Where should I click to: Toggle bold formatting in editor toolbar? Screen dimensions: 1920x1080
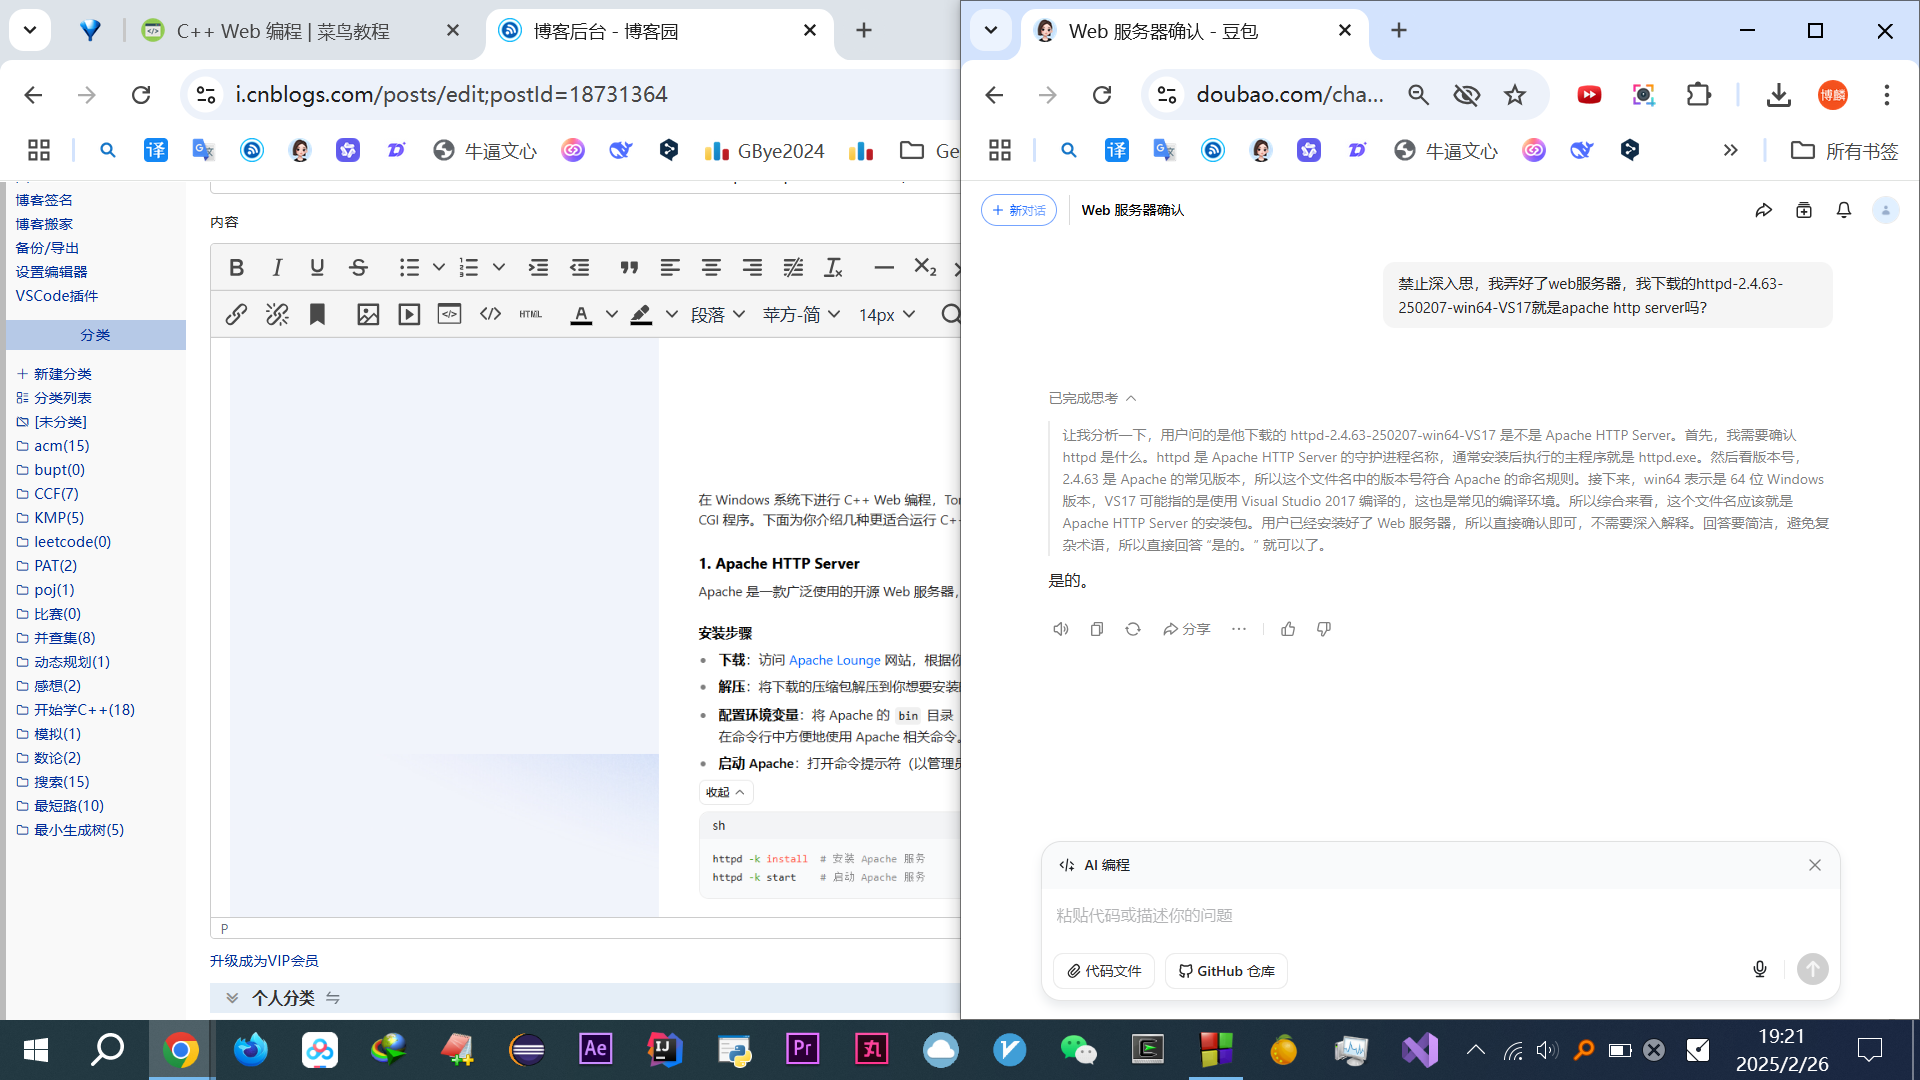click(x=236, y=267)
